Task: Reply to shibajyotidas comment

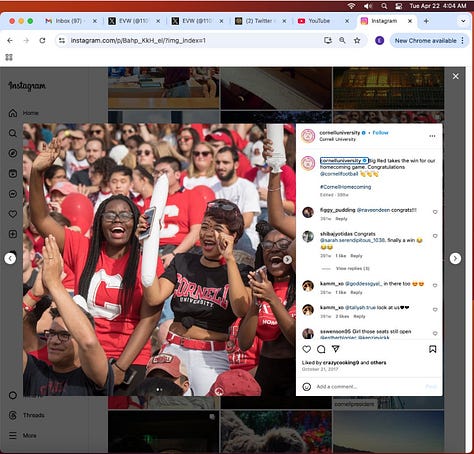Action: click(x=356, y=256)
